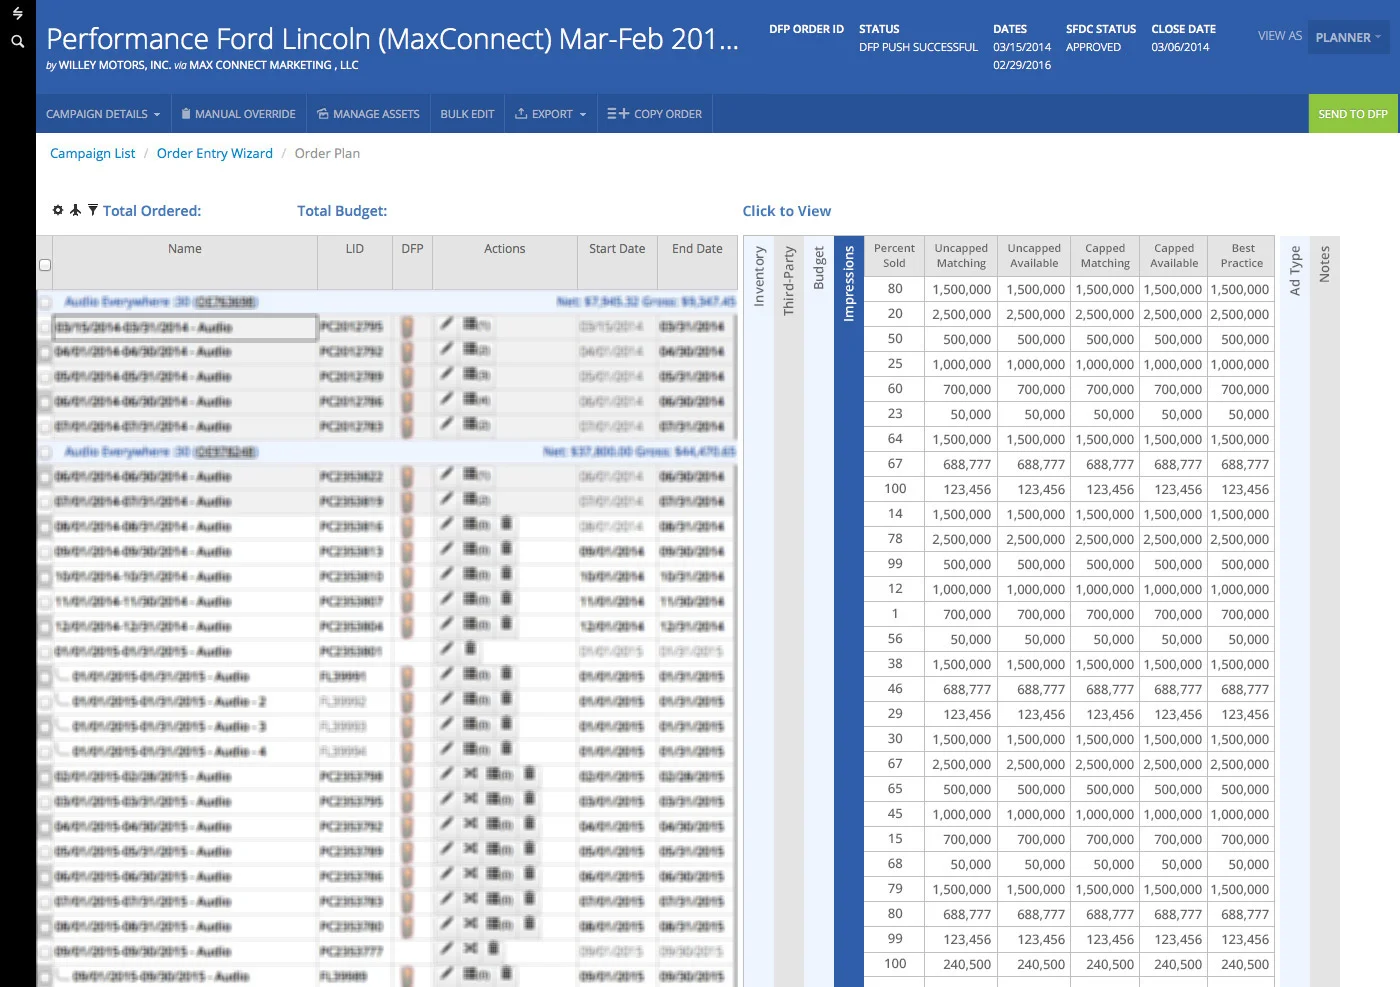Open the Notes vertical tab
Screen dimensions: 1400x987
pyautogui.click(x=1325, y=264)
